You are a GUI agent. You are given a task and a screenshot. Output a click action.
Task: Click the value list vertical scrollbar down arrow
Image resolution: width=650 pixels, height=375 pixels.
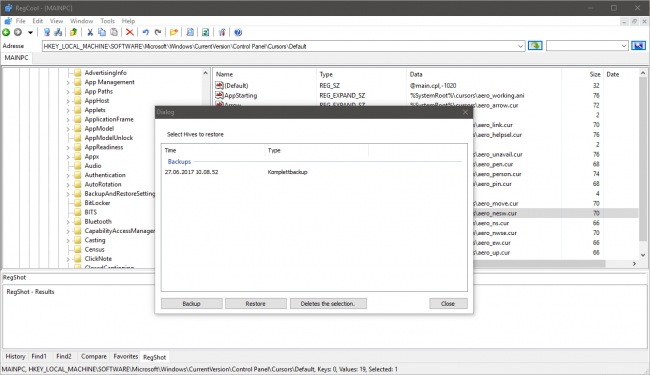tap(643, 255)
